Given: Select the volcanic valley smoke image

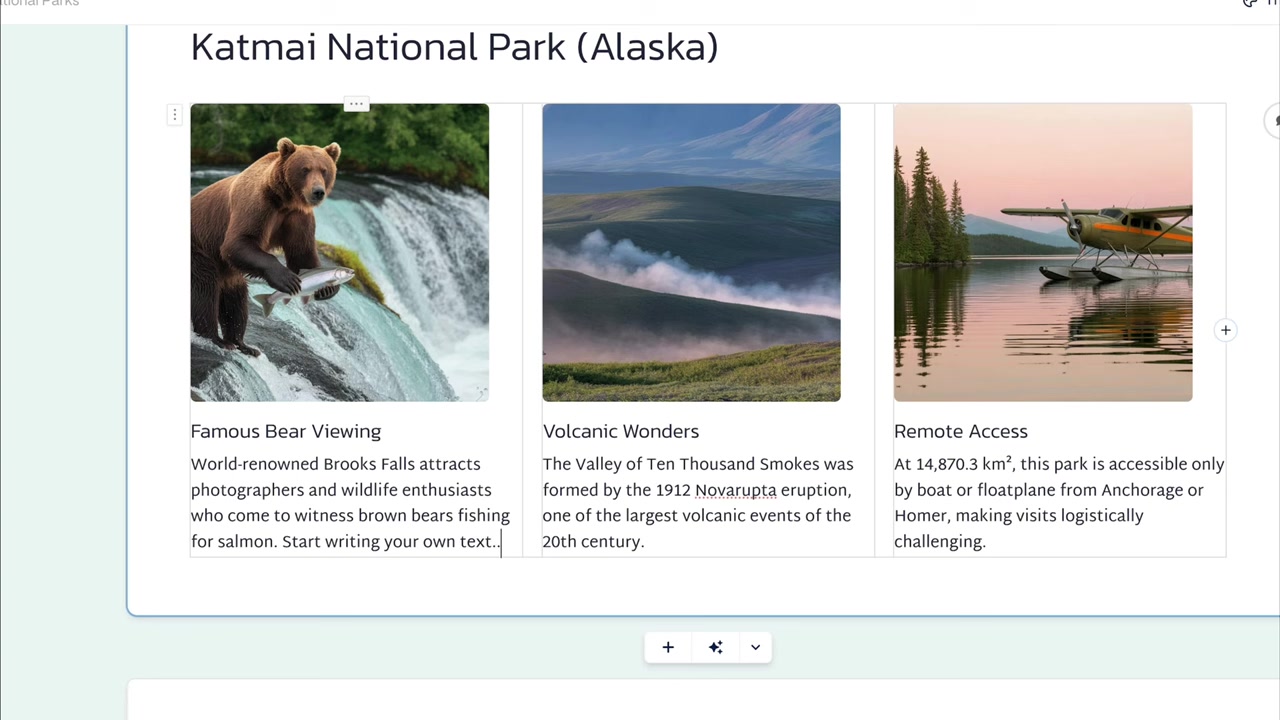Looking at the screenshot, I should click(691, 252).
